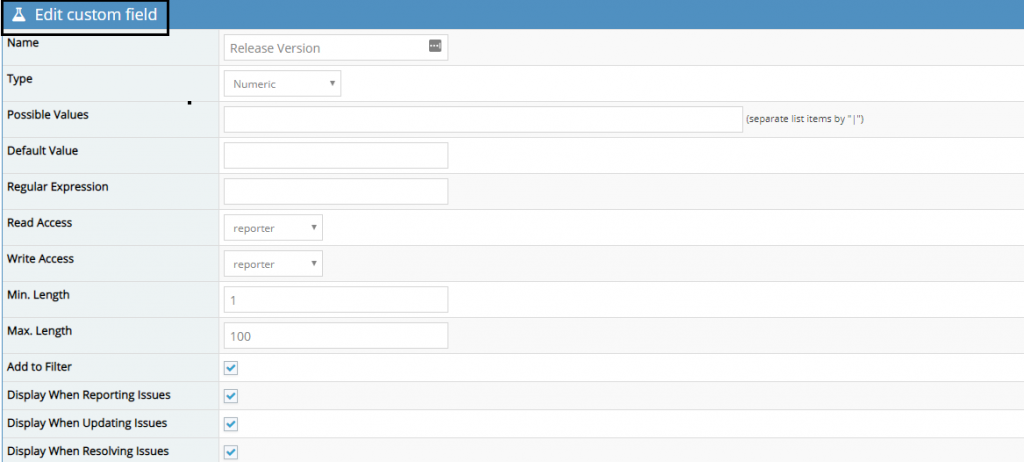Click into the Default Value input
The image size is (1024, 462).
click(336, 155)
